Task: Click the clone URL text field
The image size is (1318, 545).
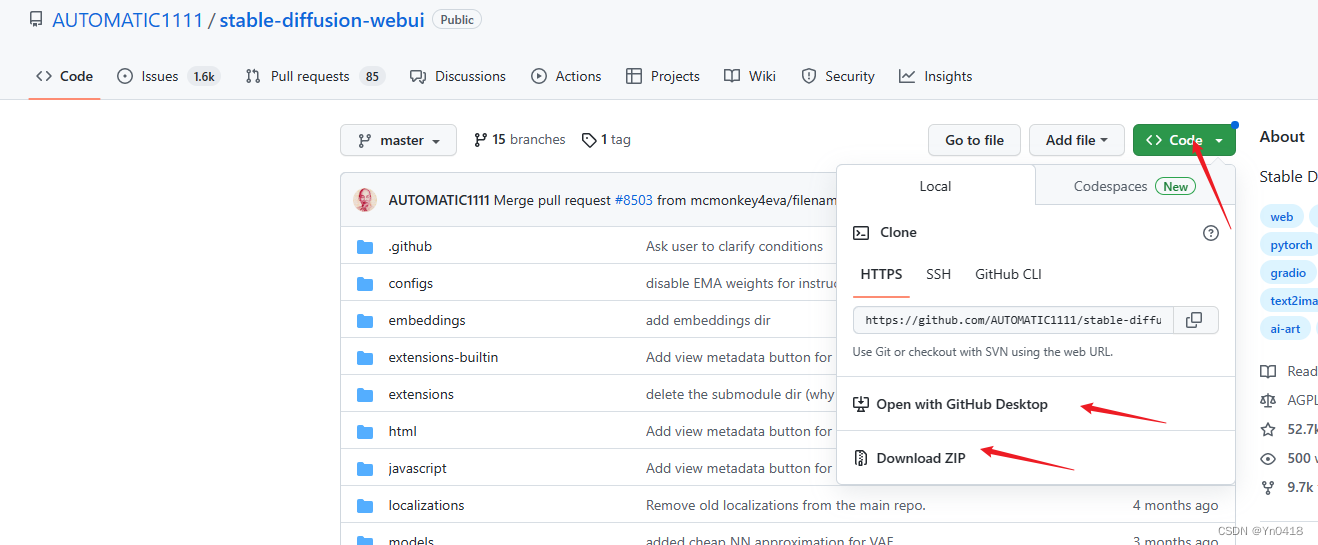Action: [1013, 320]
